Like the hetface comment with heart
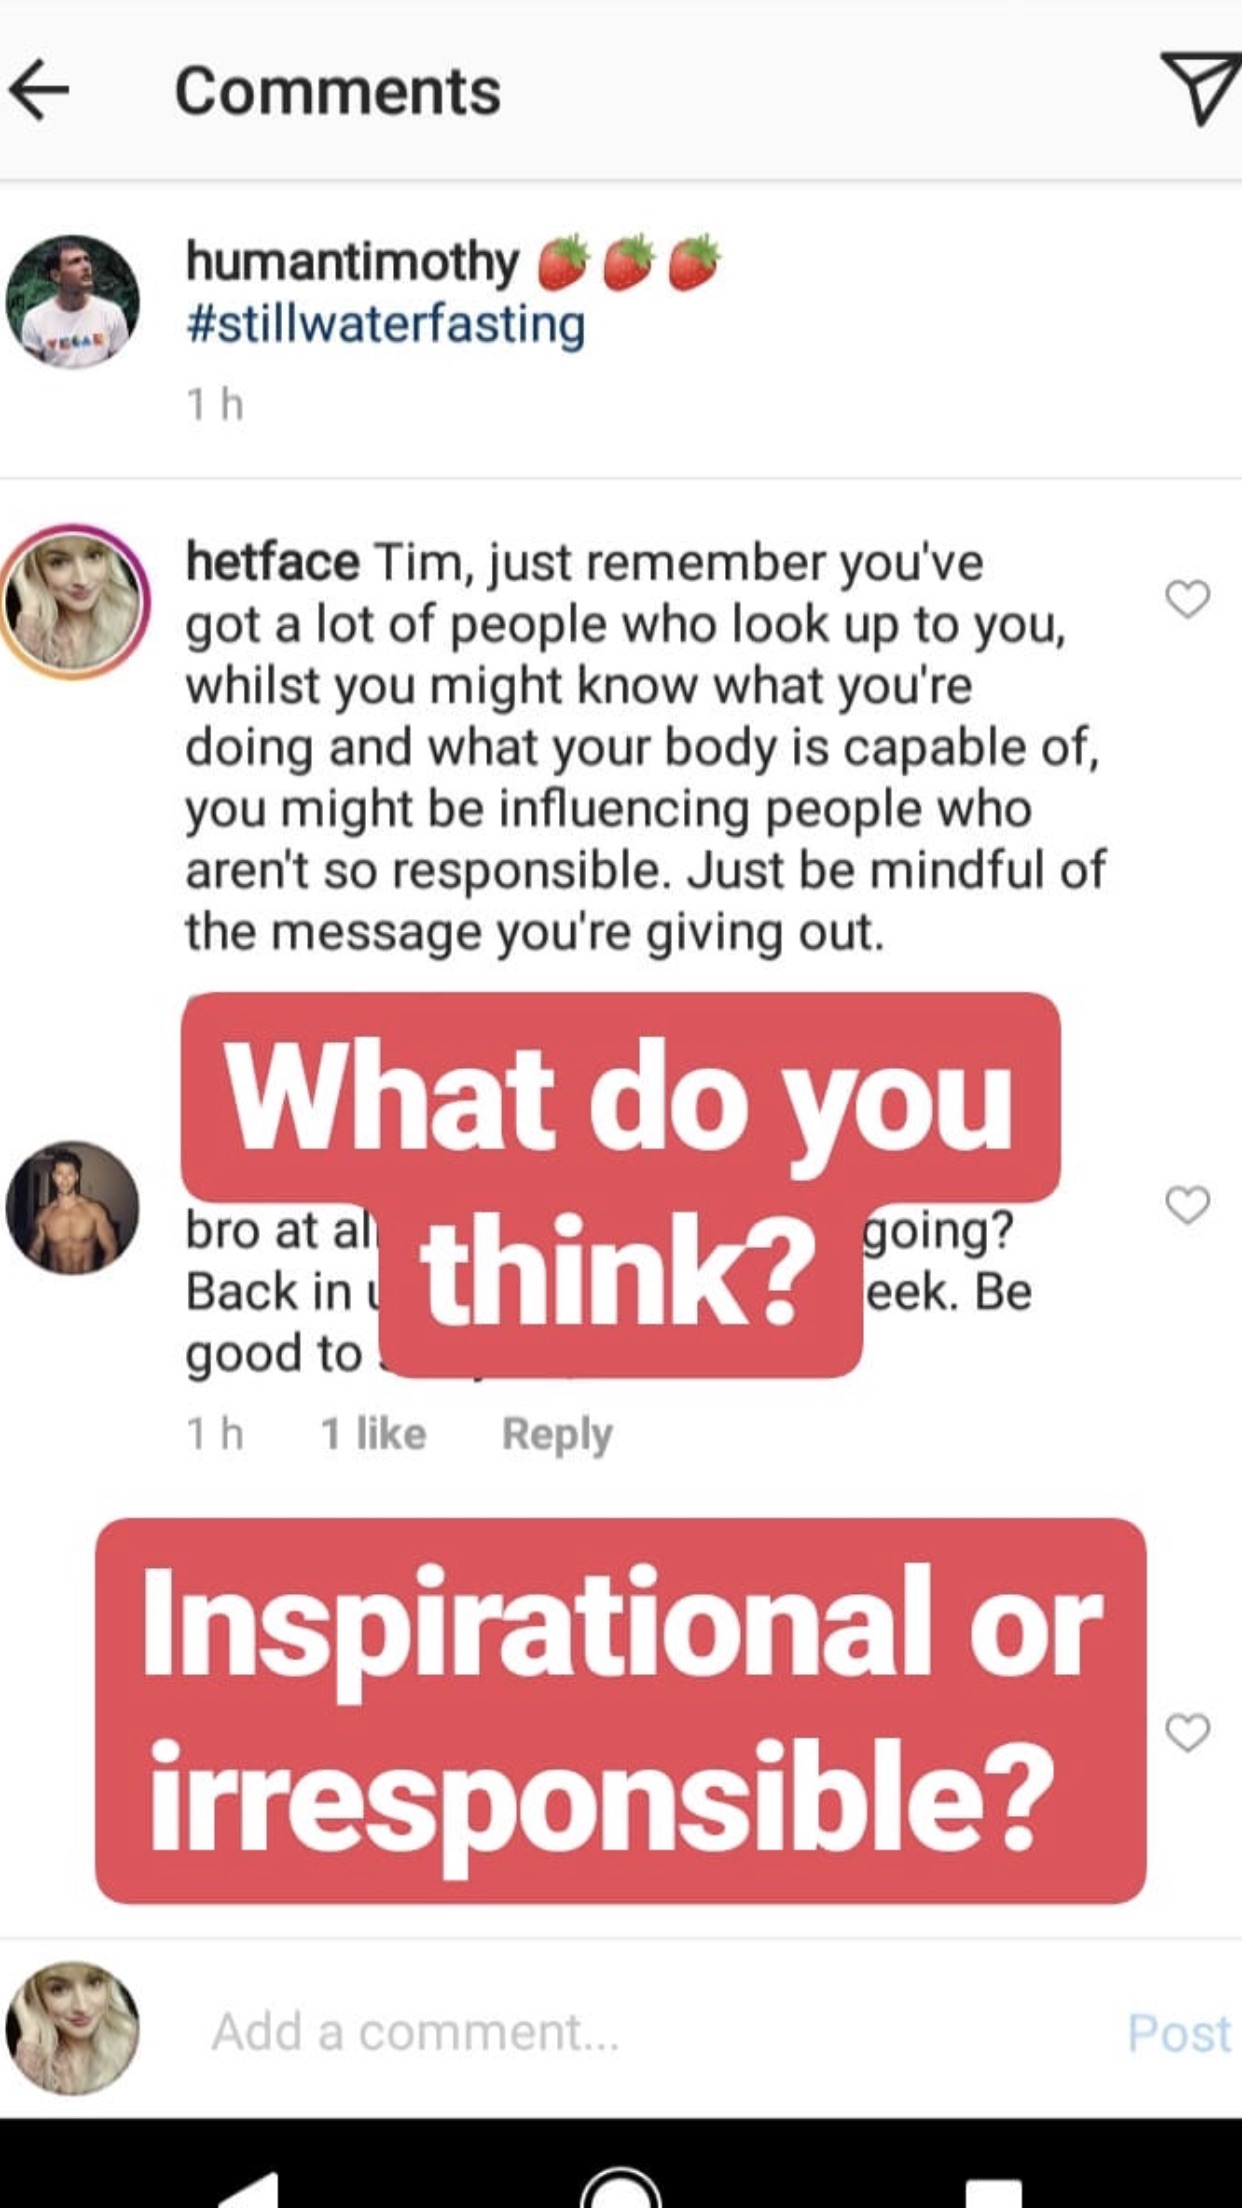This screenshot has width=1242, height=2208. pyautogui.click(x=1187, y=599)
